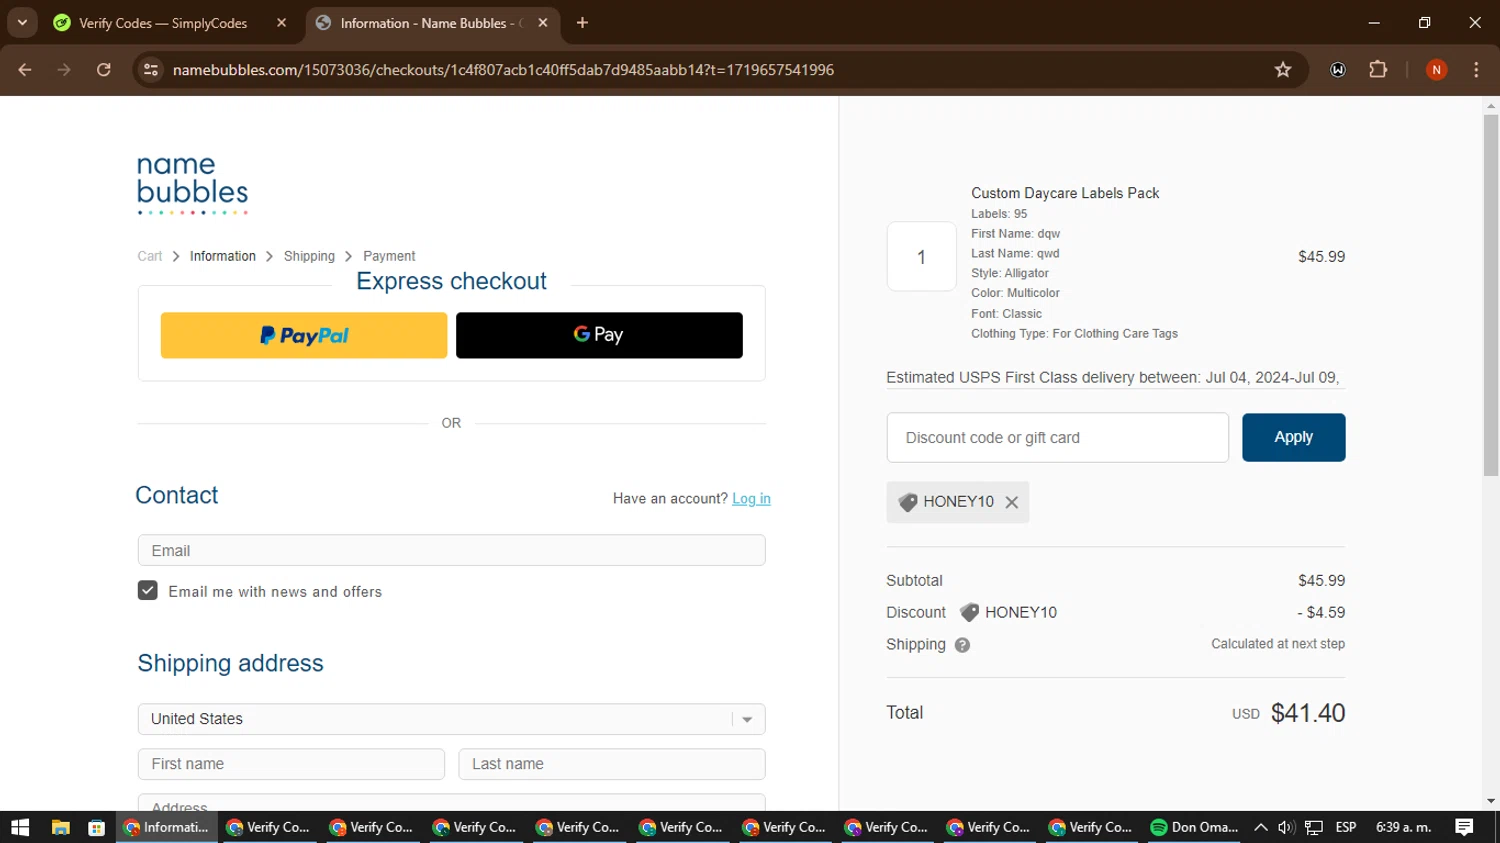Open the Chrome profile N avatar

point(1436,70)
